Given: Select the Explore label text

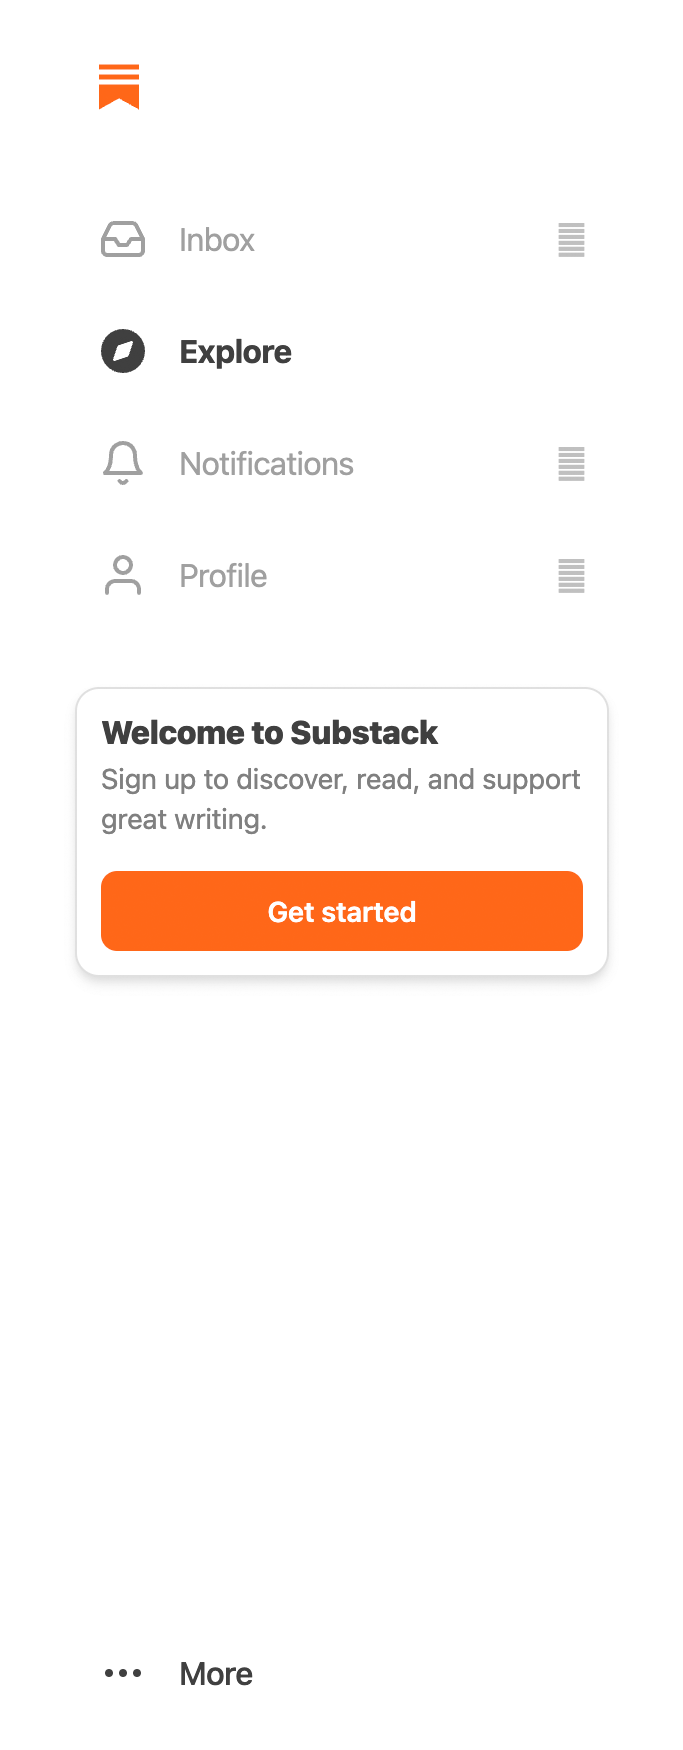Looking at the screenshot, I should coord(235,352).
